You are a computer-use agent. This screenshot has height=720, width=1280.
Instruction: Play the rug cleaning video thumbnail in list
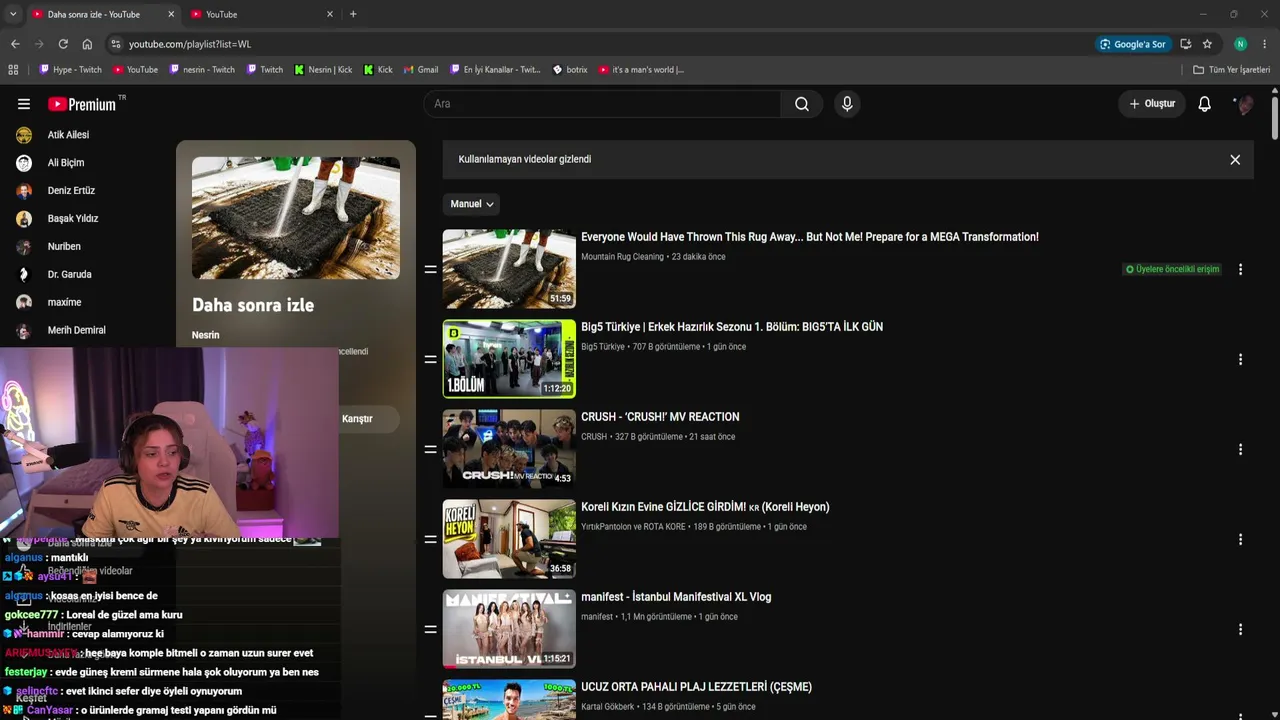coord(509,269)
